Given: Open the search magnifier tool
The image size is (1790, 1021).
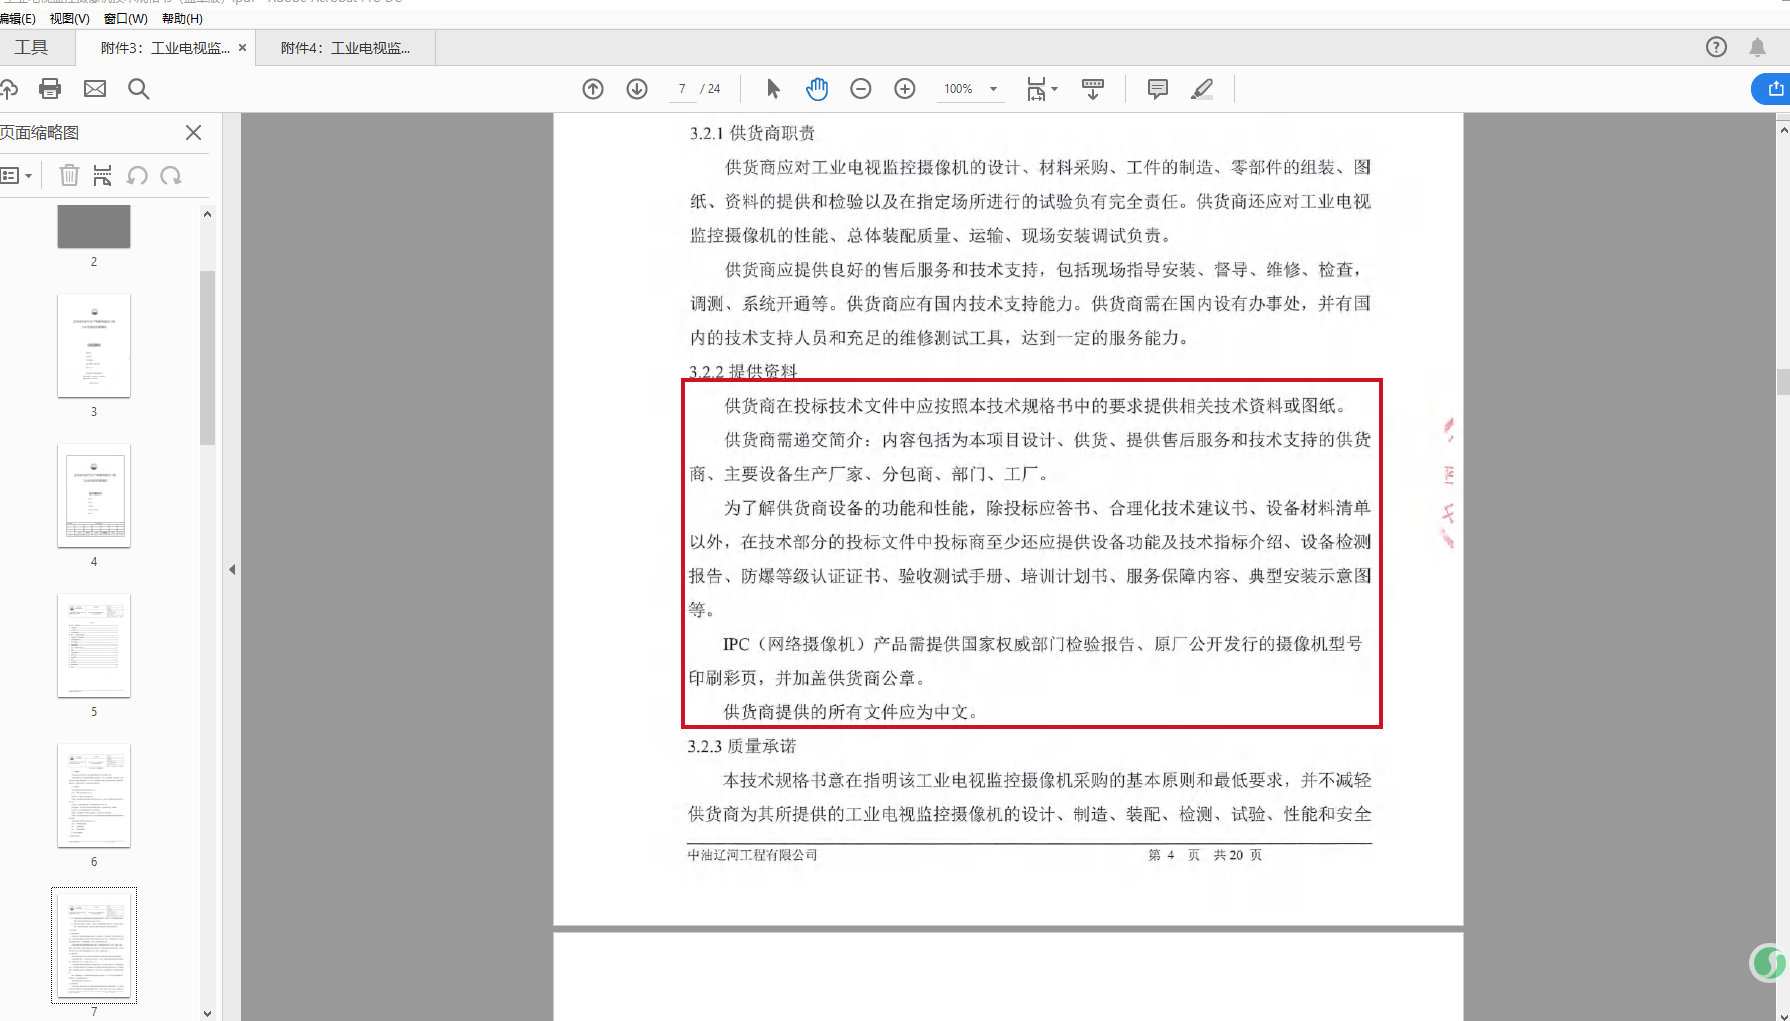Looking at the screenshot, I should pos(139,89).
